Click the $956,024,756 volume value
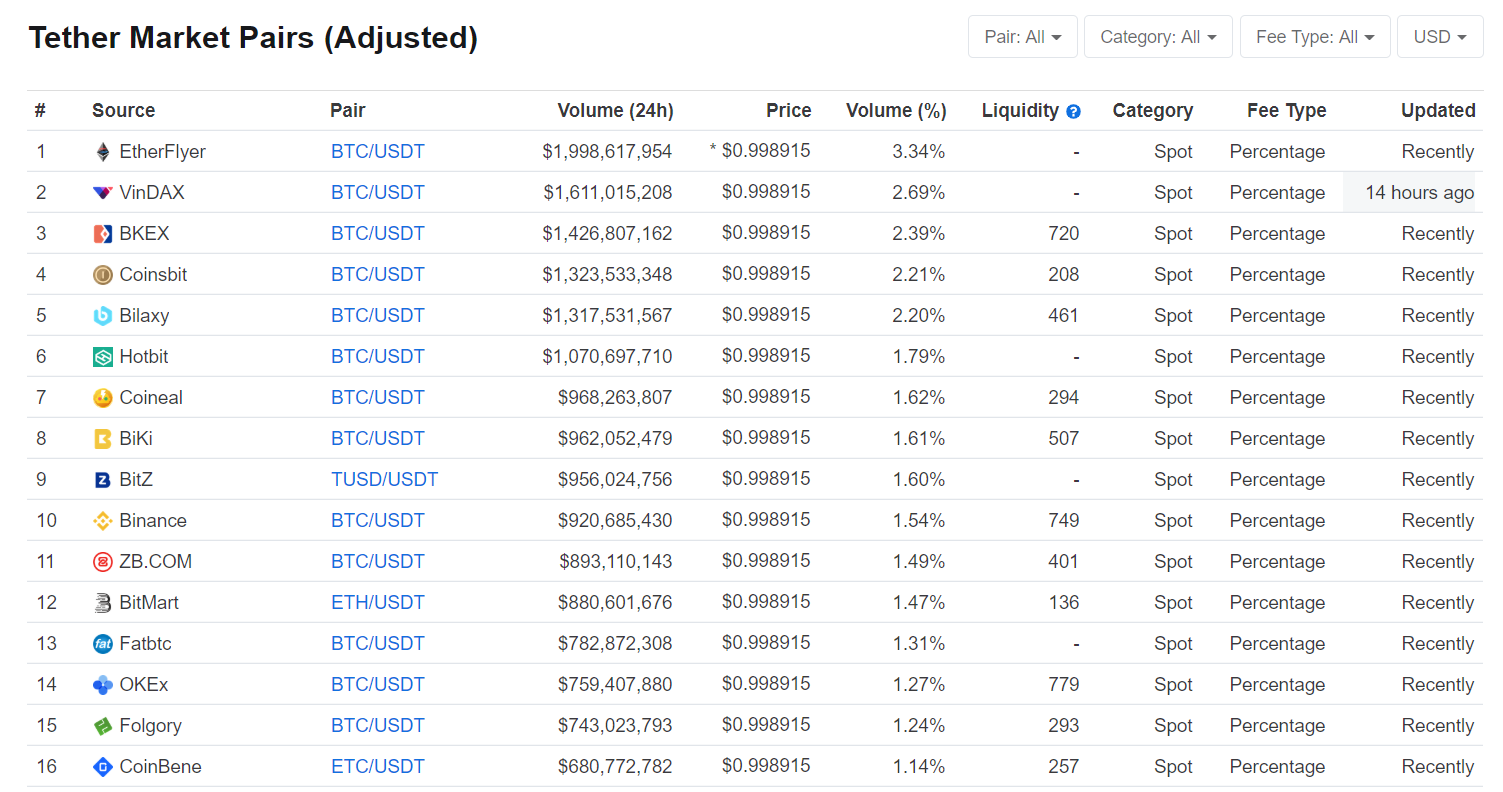Screen dimensions: 1503x792 pyautogui.click(x=615, y=480)
